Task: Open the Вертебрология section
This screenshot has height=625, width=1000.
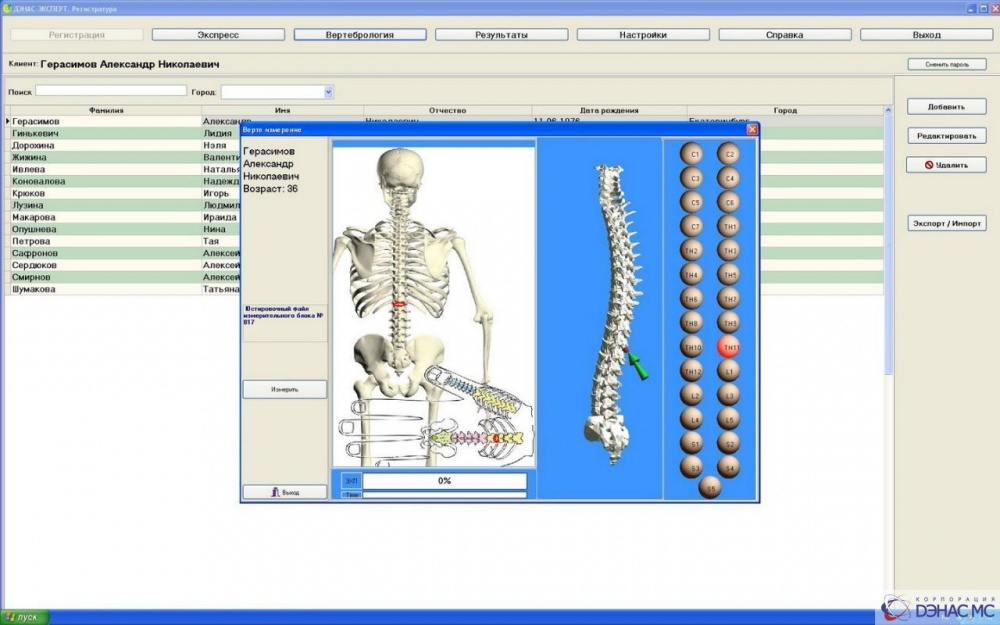Action: coord(360,35)
